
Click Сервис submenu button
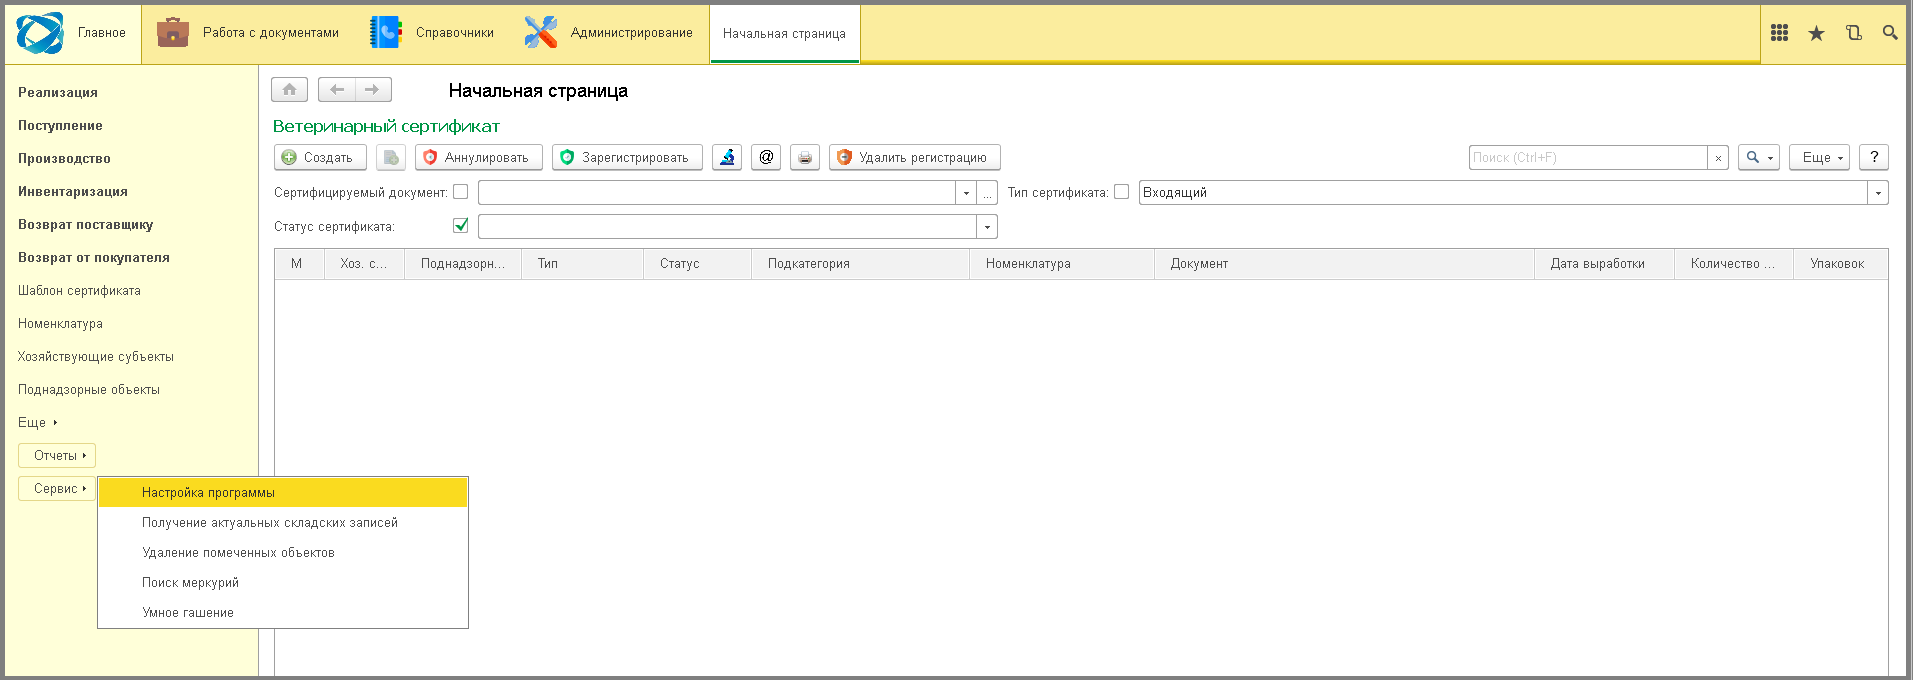pos(57,488)
